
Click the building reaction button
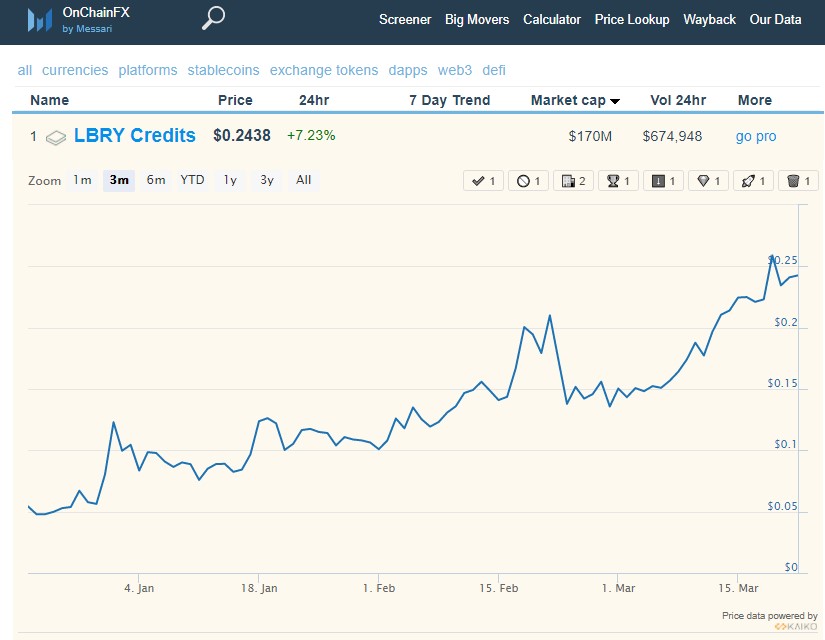tap(574, 181)
